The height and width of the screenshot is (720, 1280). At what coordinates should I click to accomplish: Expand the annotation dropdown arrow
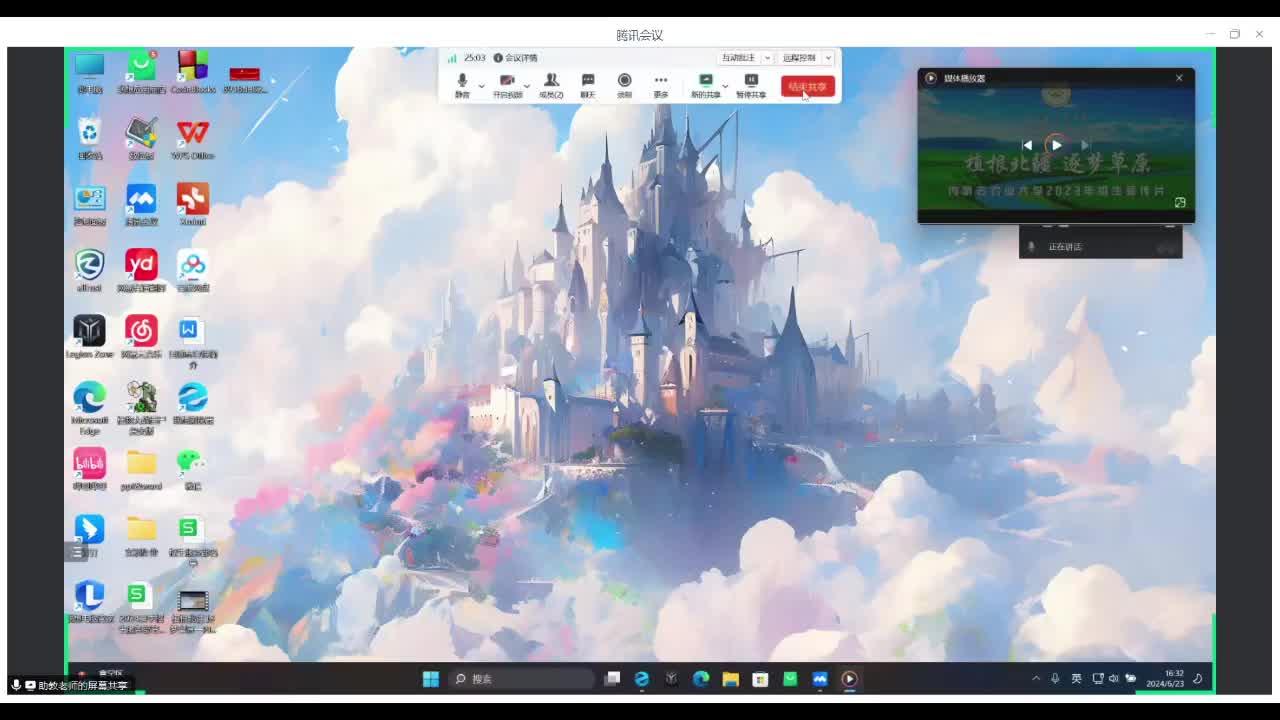(768, 58)
